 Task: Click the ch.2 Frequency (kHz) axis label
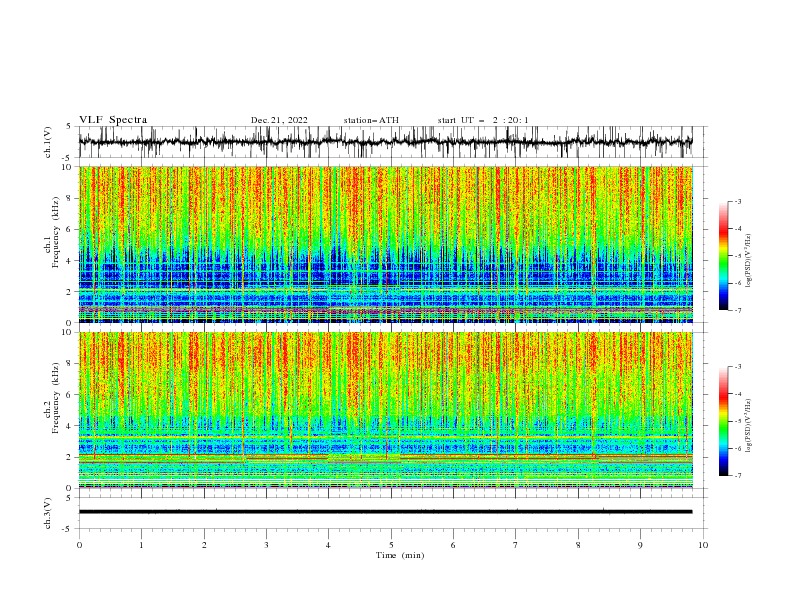click(x=53, y=397)
